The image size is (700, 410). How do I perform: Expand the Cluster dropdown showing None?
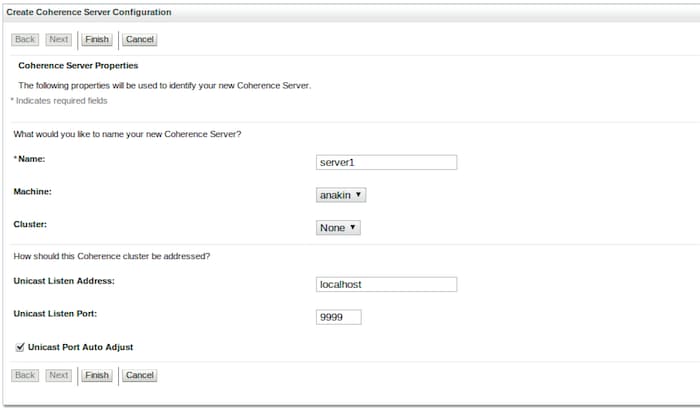point(338,227)
